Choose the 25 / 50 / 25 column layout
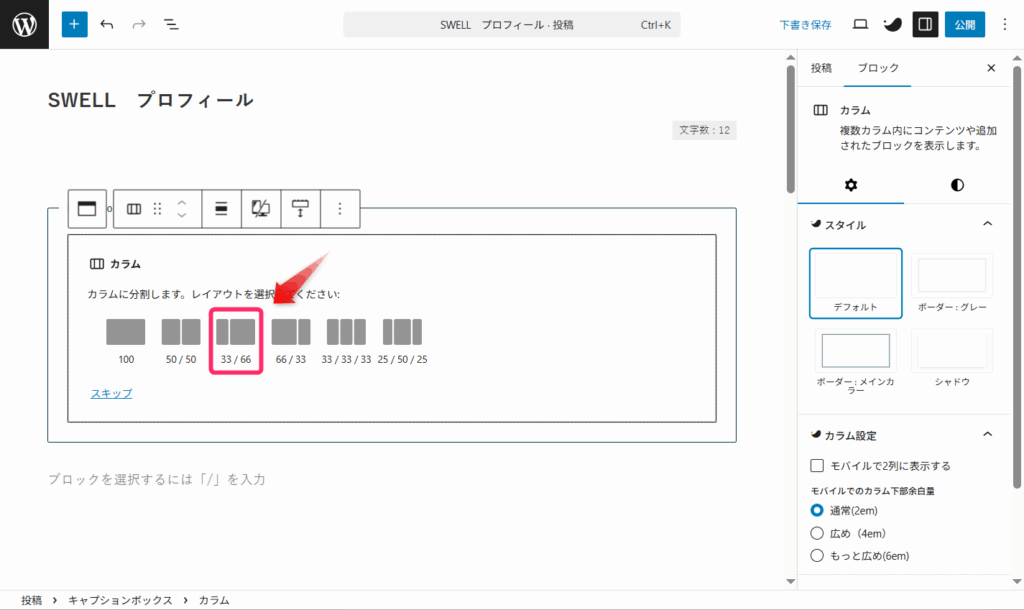 [402, 341]
